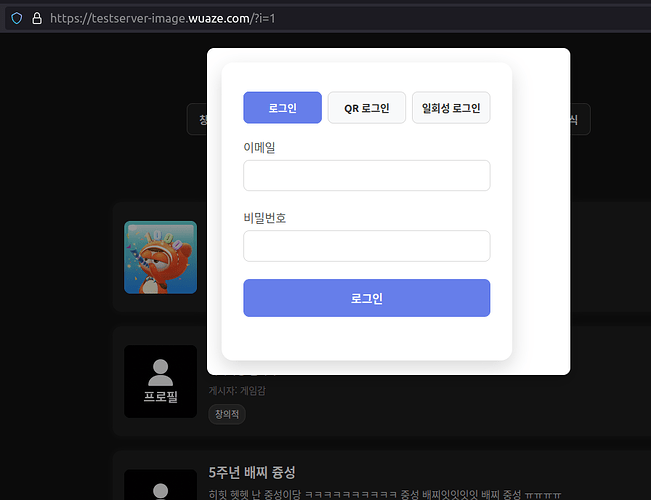
Task: Click the post description starting with 히힛 헷헷
Action: pyautogui.click(x=384, y=494)
